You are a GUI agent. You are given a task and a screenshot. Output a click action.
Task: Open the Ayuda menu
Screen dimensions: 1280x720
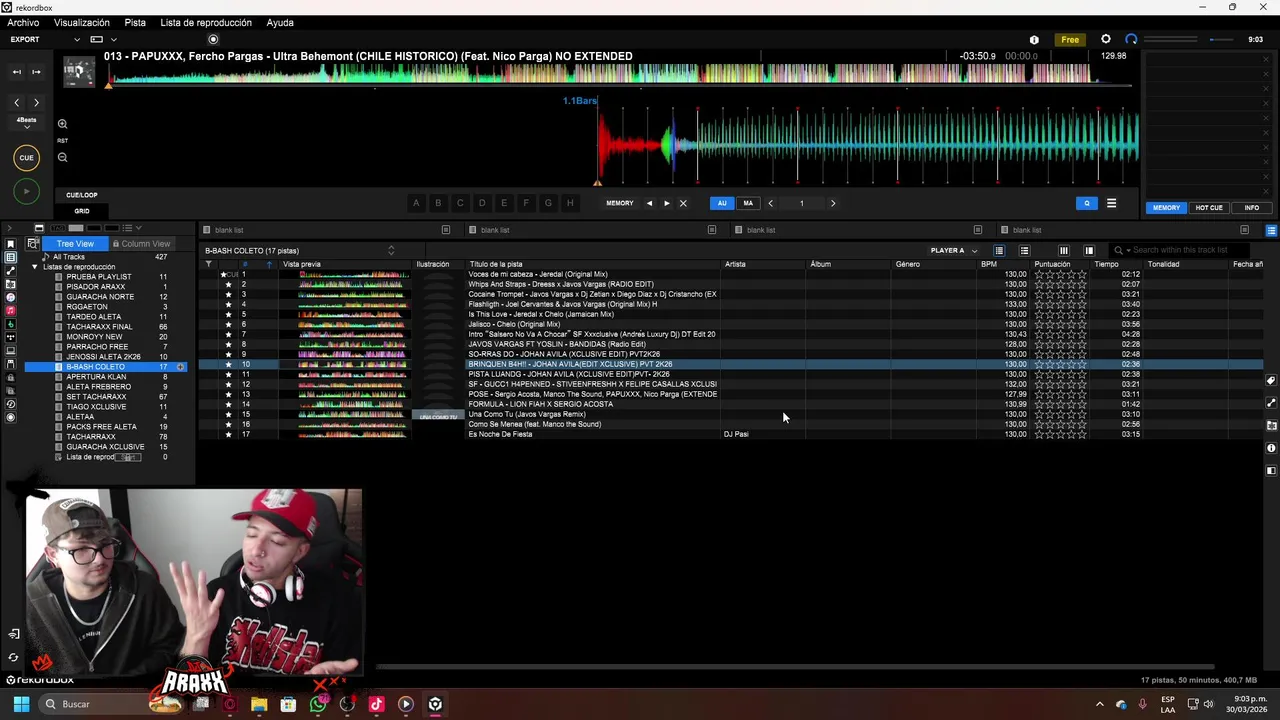tap(280, 22)
